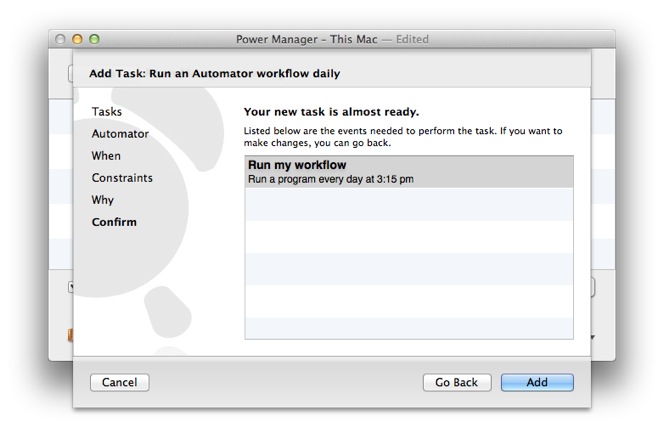This screenshot has height=428, width=664.
Task: Cancel the Add Task dialog
Action: coord(119,382)
